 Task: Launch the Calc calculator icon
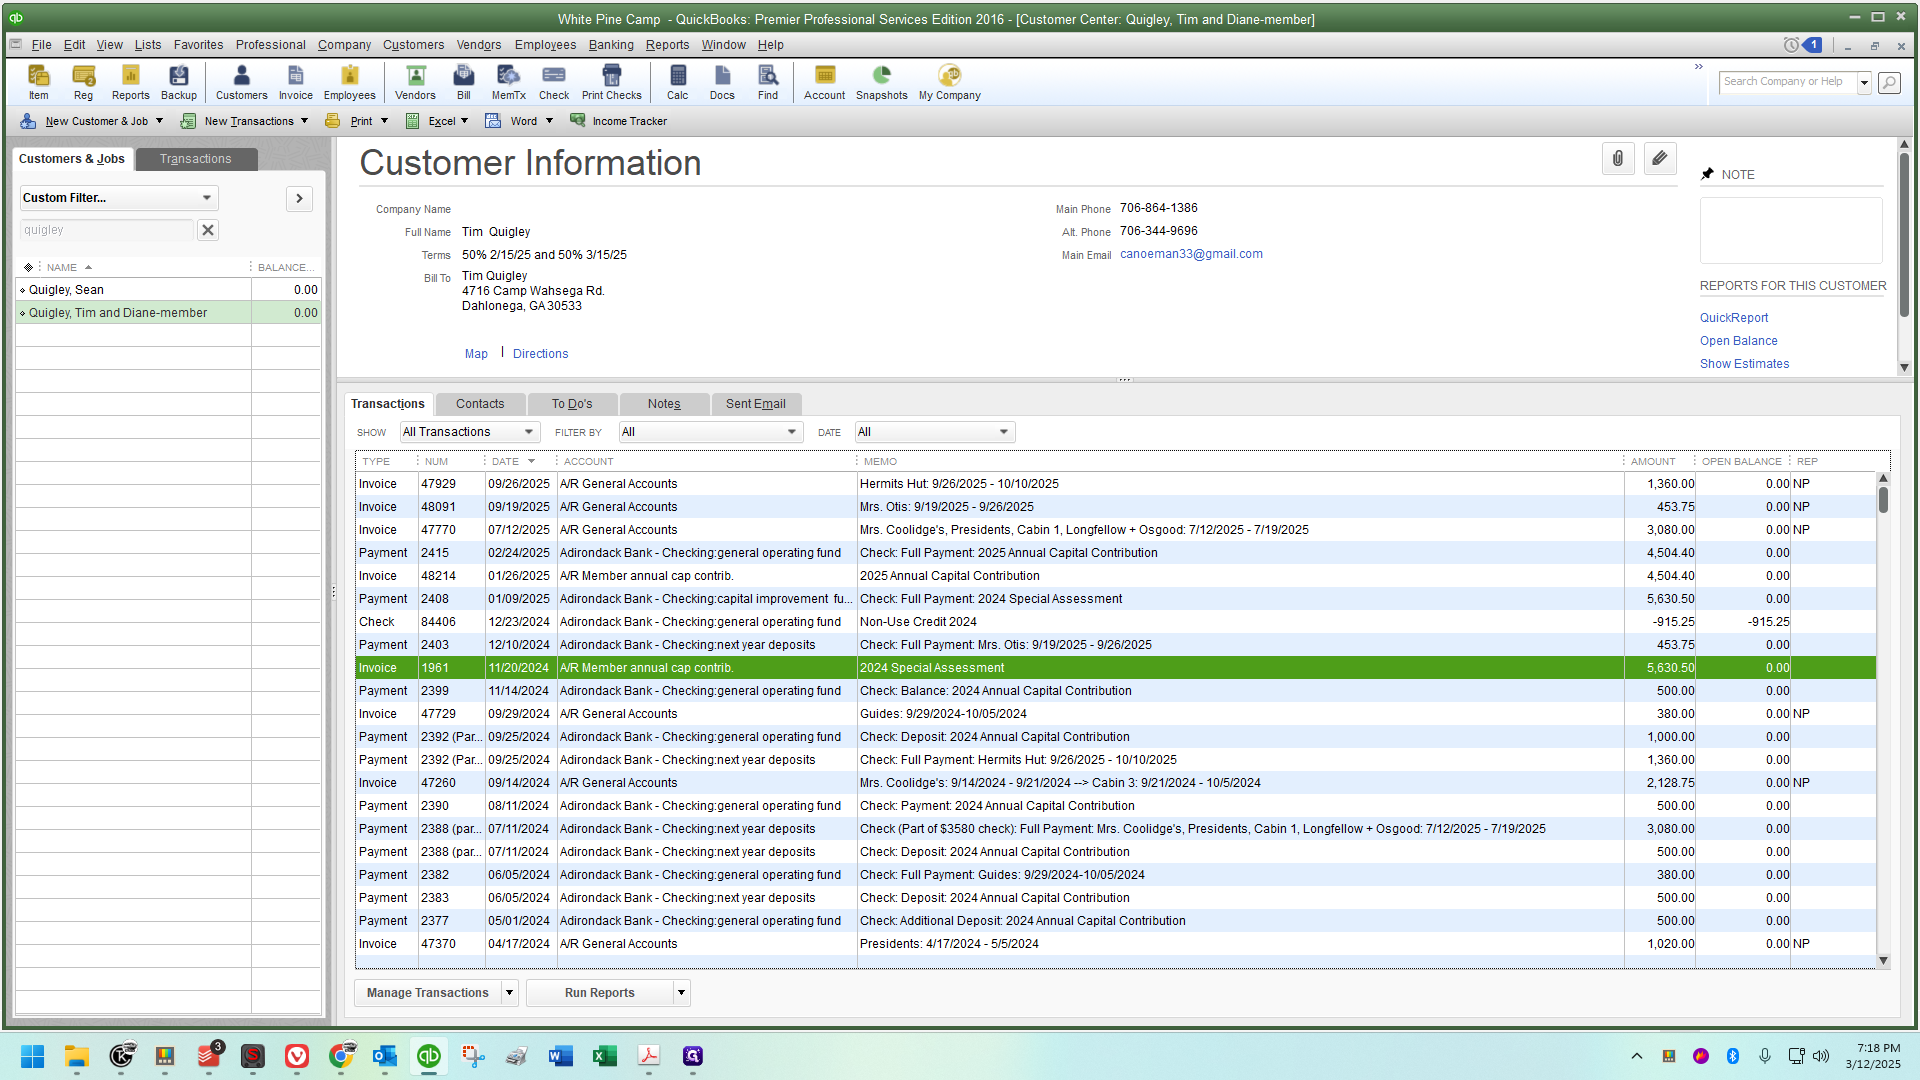[x=677, y=82]
